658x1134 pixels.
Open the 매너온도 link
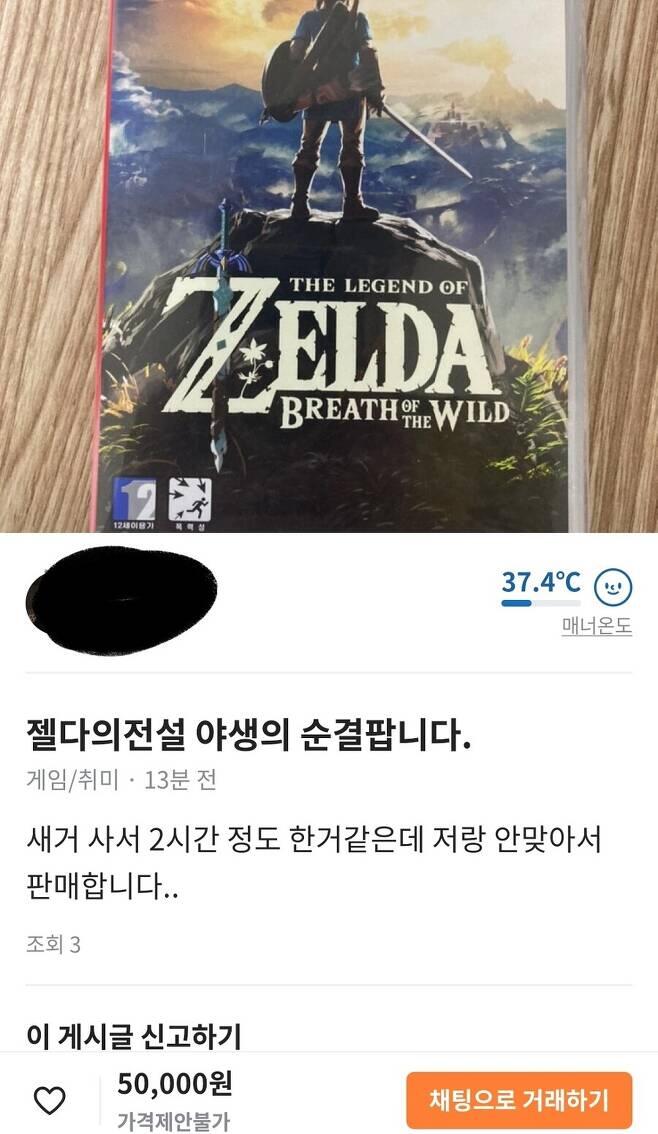pyautogui.click(x=597, y=626)
